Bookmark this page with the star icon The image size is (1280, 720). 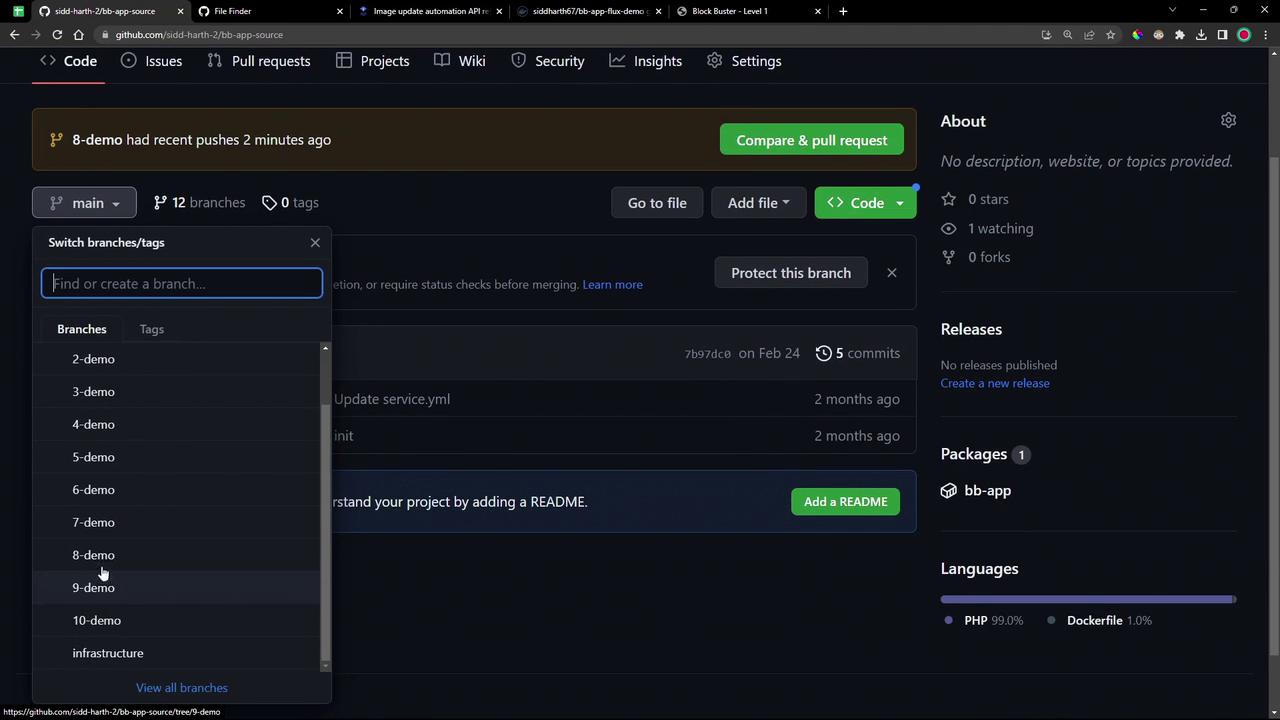pos(1110,35)
